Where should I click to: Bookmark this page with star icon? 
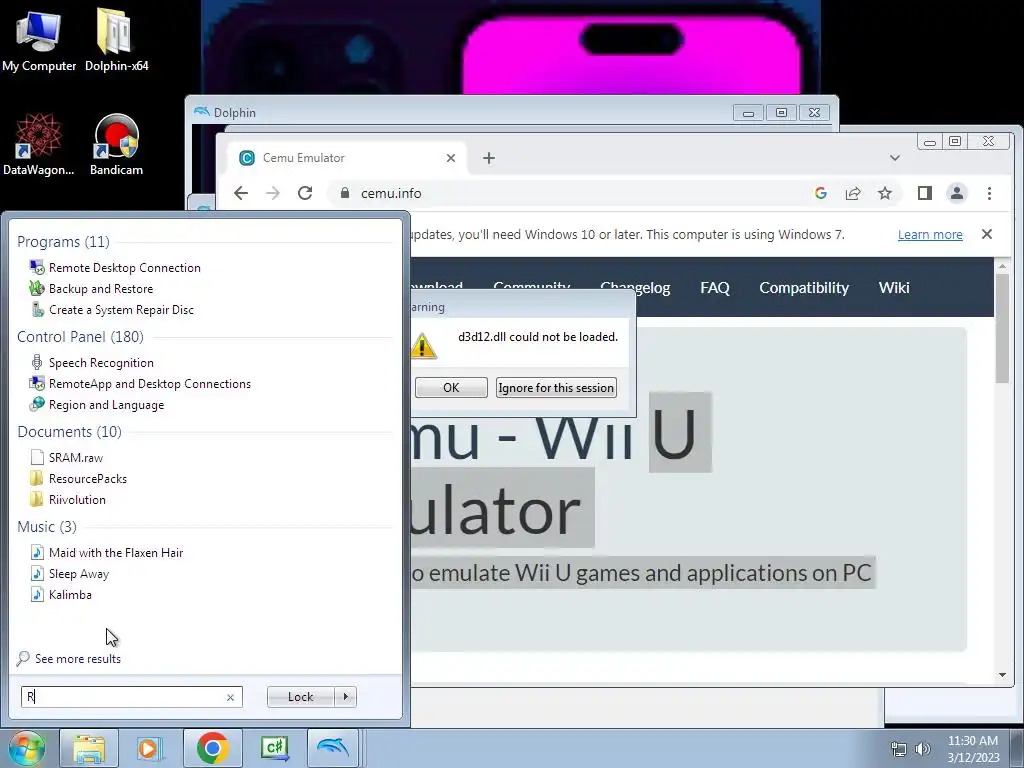[x=885, y=193]
